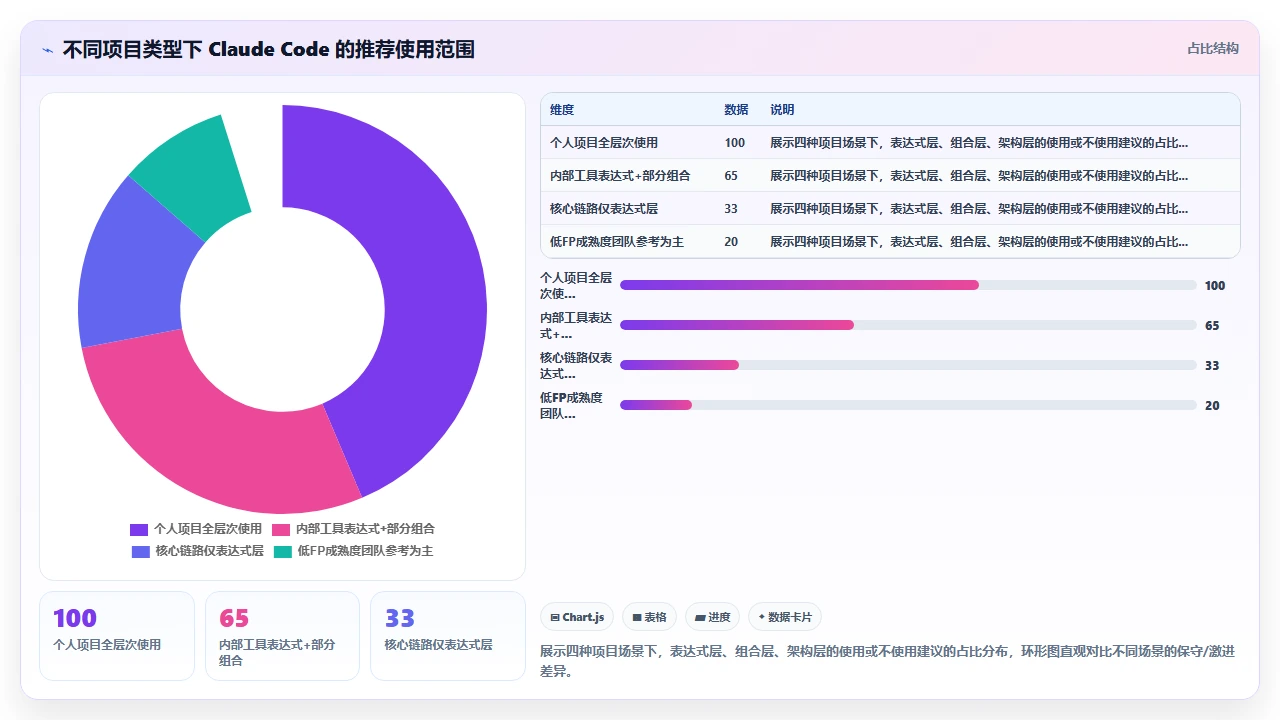Screen dimensions: 1280x720
Task: Click the page title about Claude Code
Action: pos(269,49)
